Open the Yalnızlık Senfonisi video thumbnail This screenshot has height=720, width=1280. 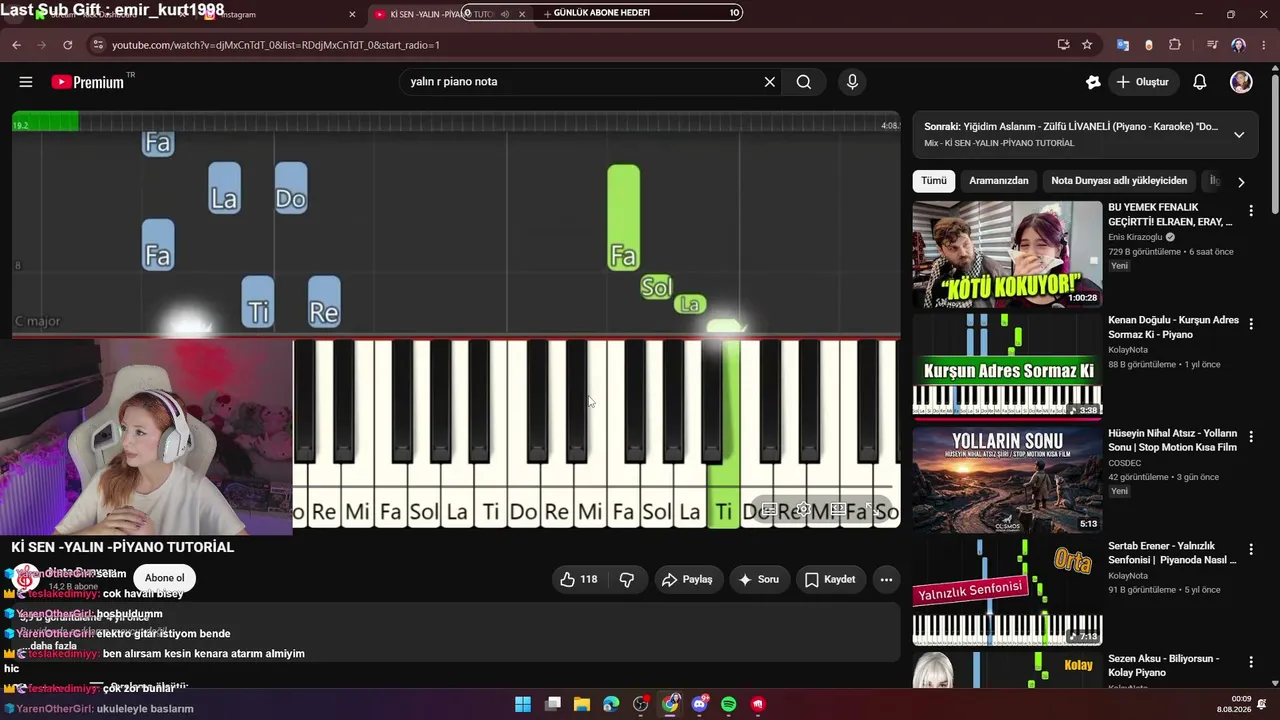pos(1007,593)
